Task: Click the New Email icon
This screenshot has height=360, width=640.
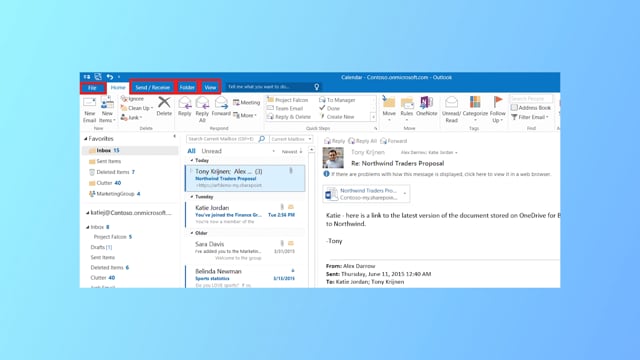Action: tap(89, 103)
